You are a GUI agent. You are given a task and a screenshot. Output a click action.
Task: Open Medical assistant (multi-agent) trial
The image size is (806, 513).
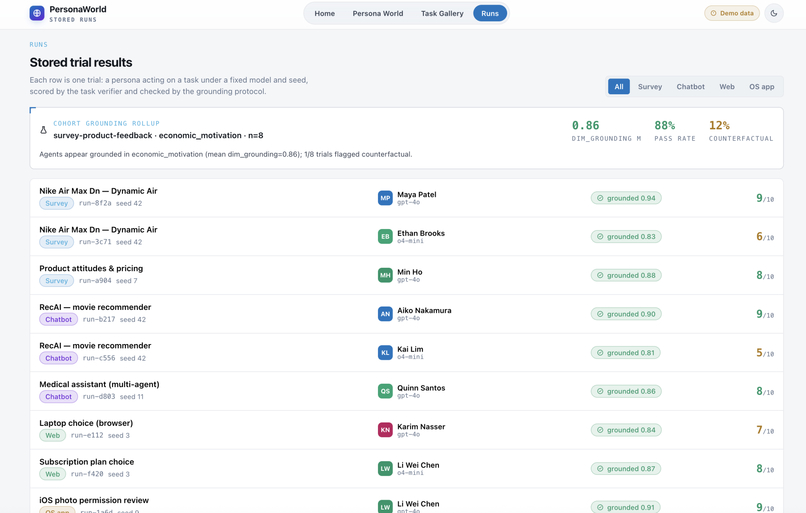[x=99, y=384]
